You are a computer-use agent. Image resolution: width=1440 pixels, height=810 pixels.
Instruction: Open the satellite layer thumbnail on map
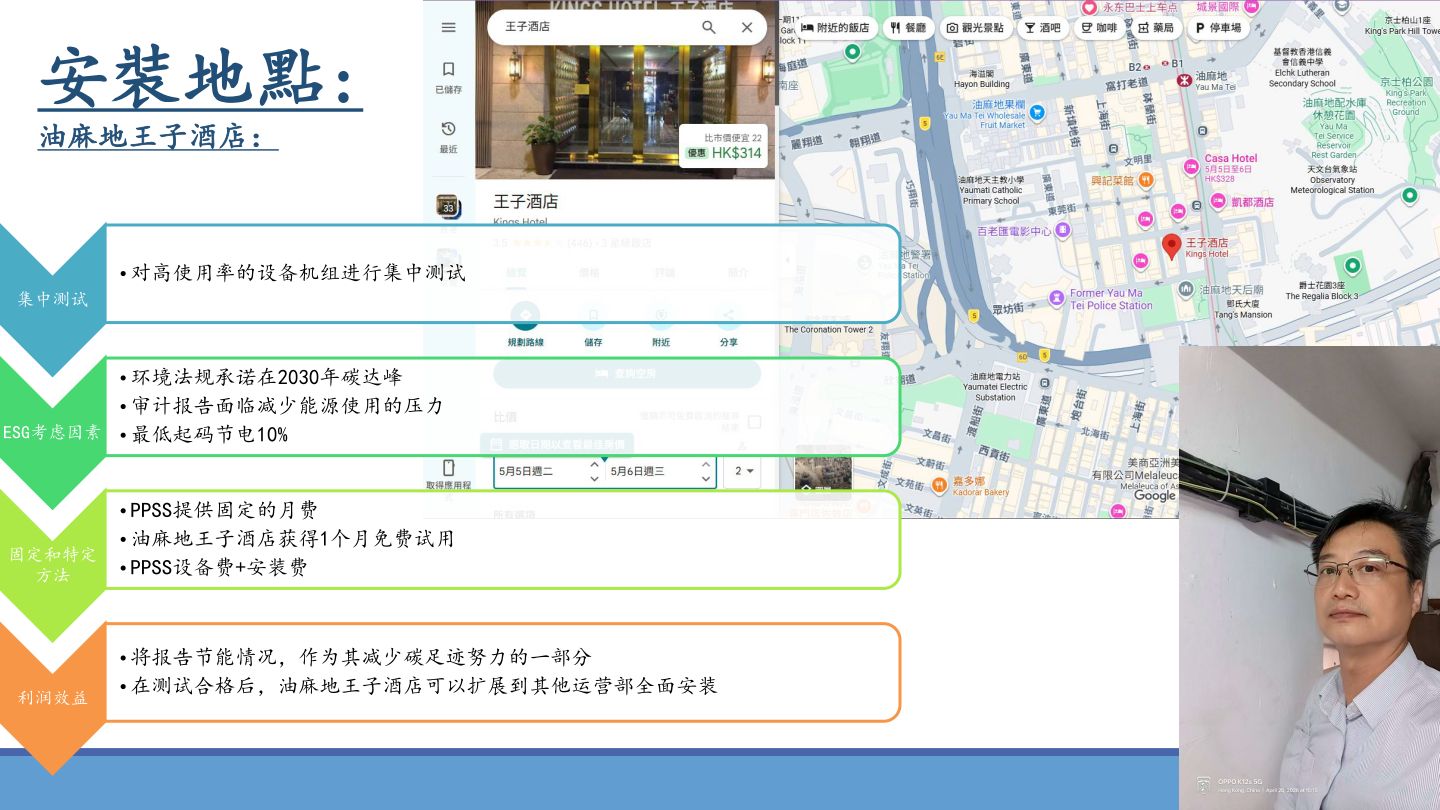tap(823, 473)
